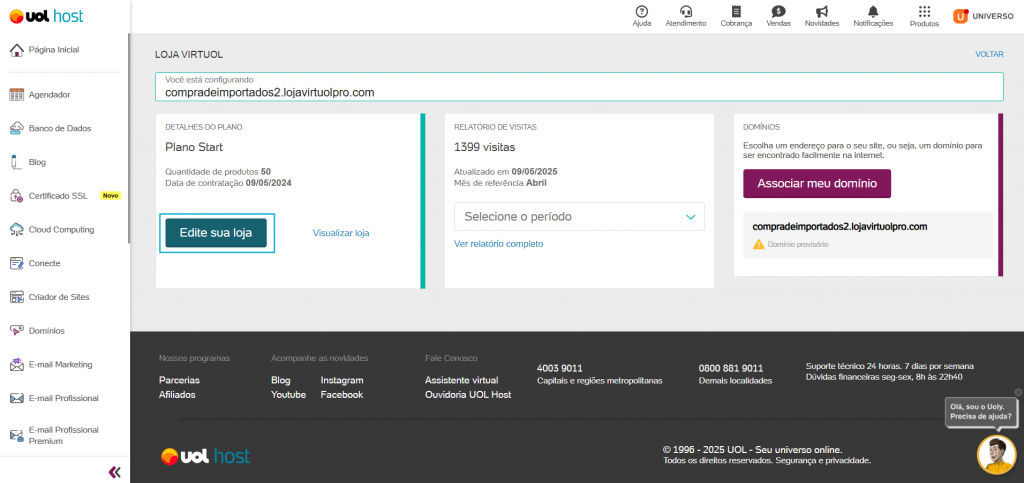The image size is (1024, 483).
Task: Click the Novo badge beside Certificado SSL
Action: click(110, 196)
